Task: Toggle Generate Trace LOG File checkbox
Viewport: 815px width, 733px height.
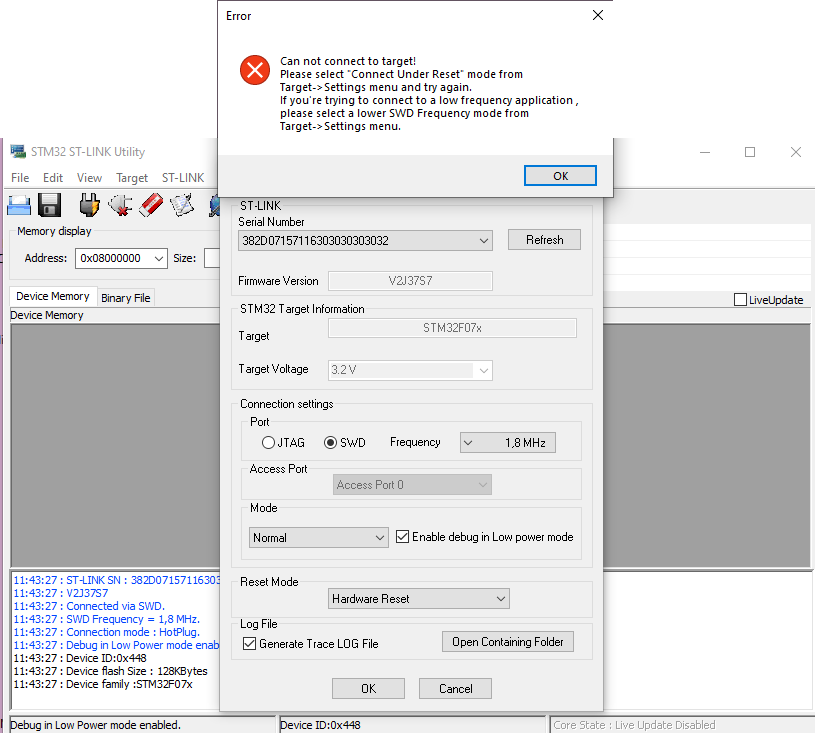Action: click(249, 644)
